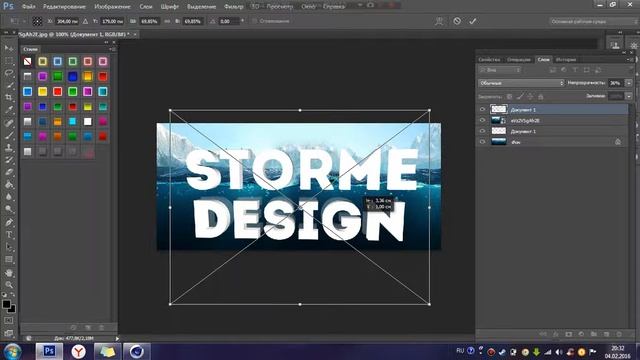
Task: Toggle visibility of the smart object layer
Action: [x=482, y=120]
